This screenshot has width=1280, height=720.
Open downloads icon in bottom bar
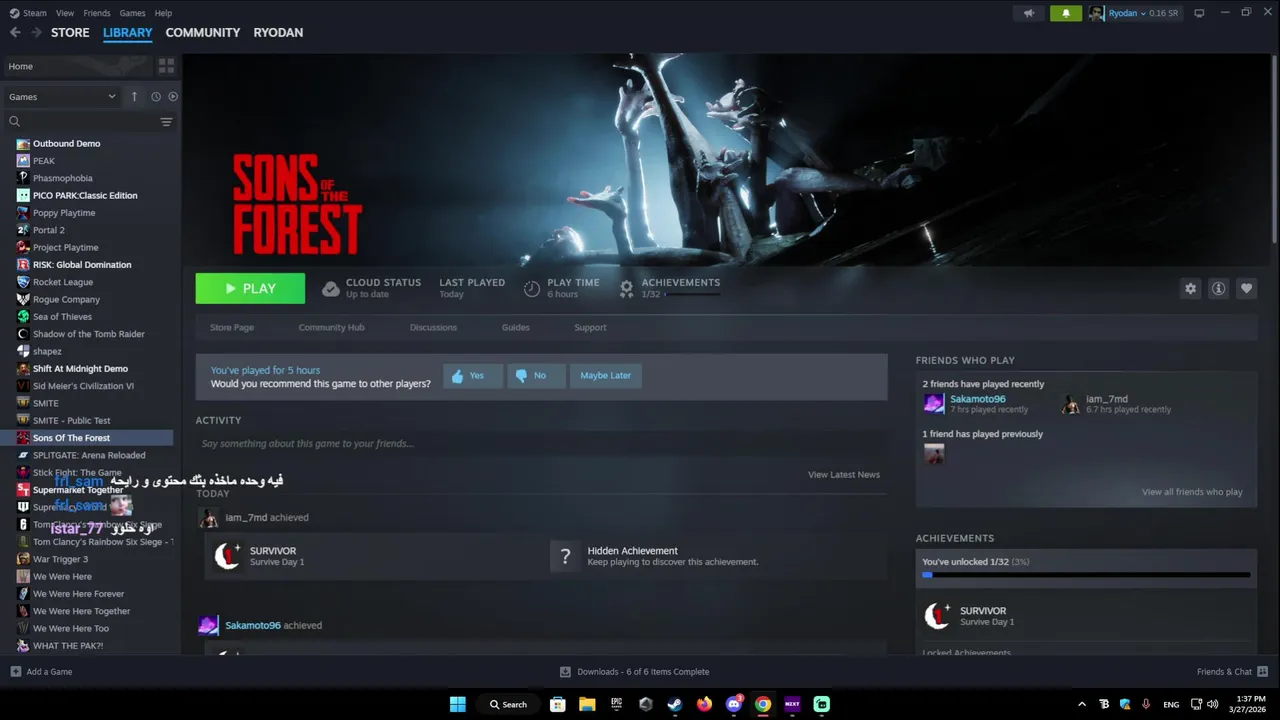click(565, 672)
